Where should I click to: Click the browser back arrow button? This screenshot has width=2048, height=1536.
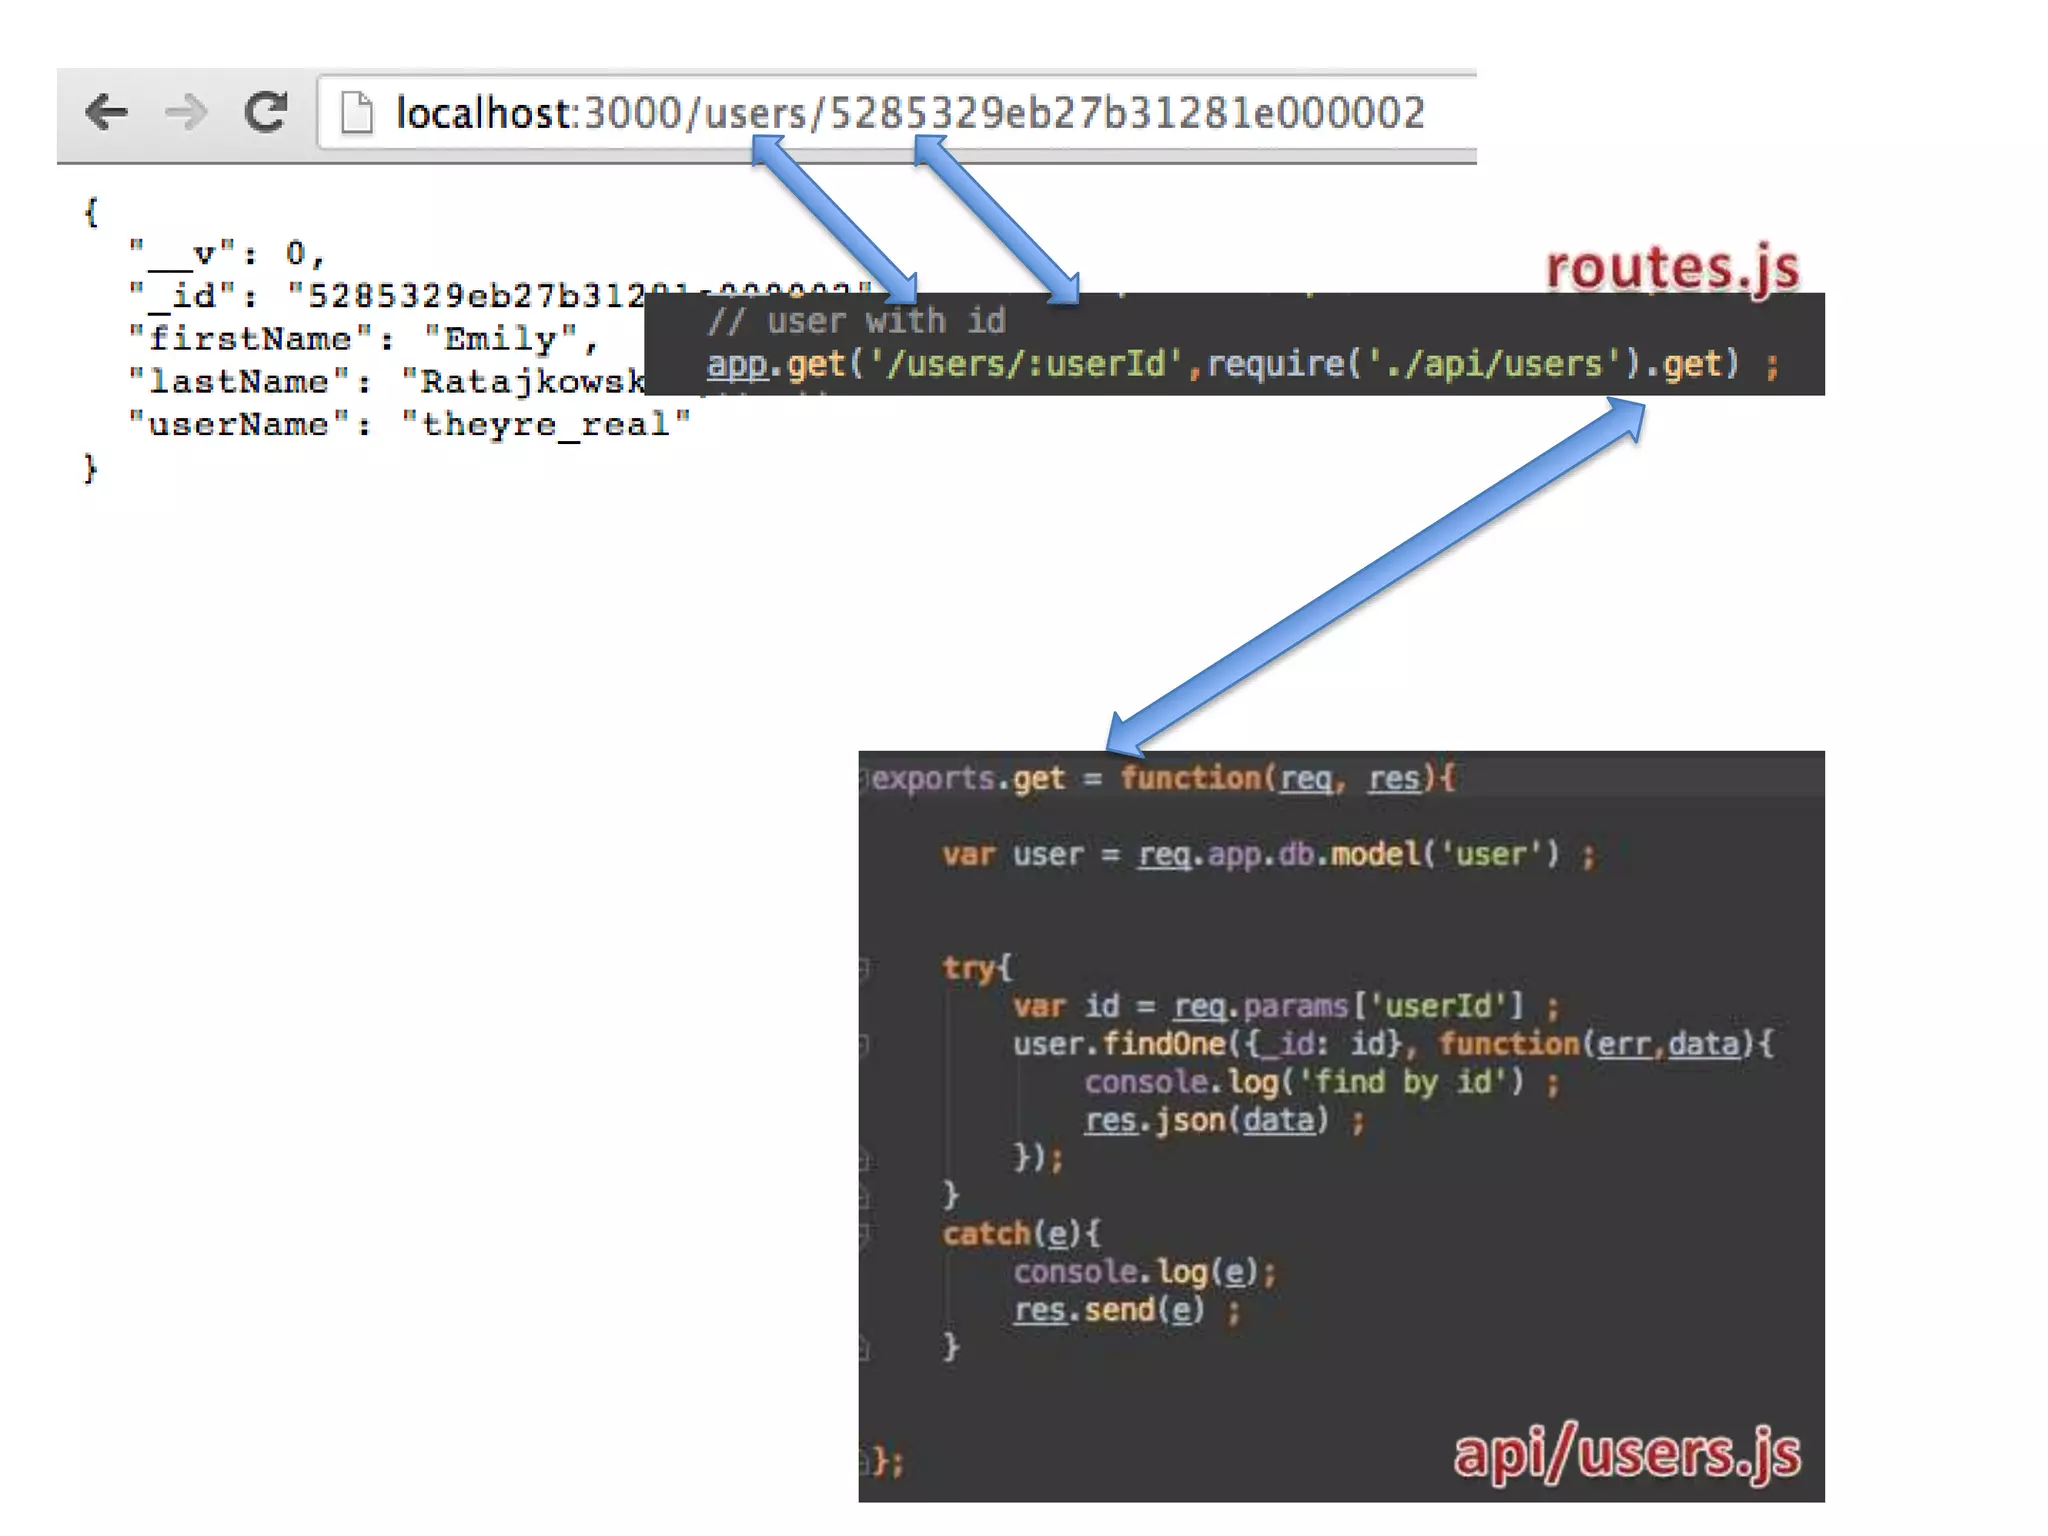[106, 112]
